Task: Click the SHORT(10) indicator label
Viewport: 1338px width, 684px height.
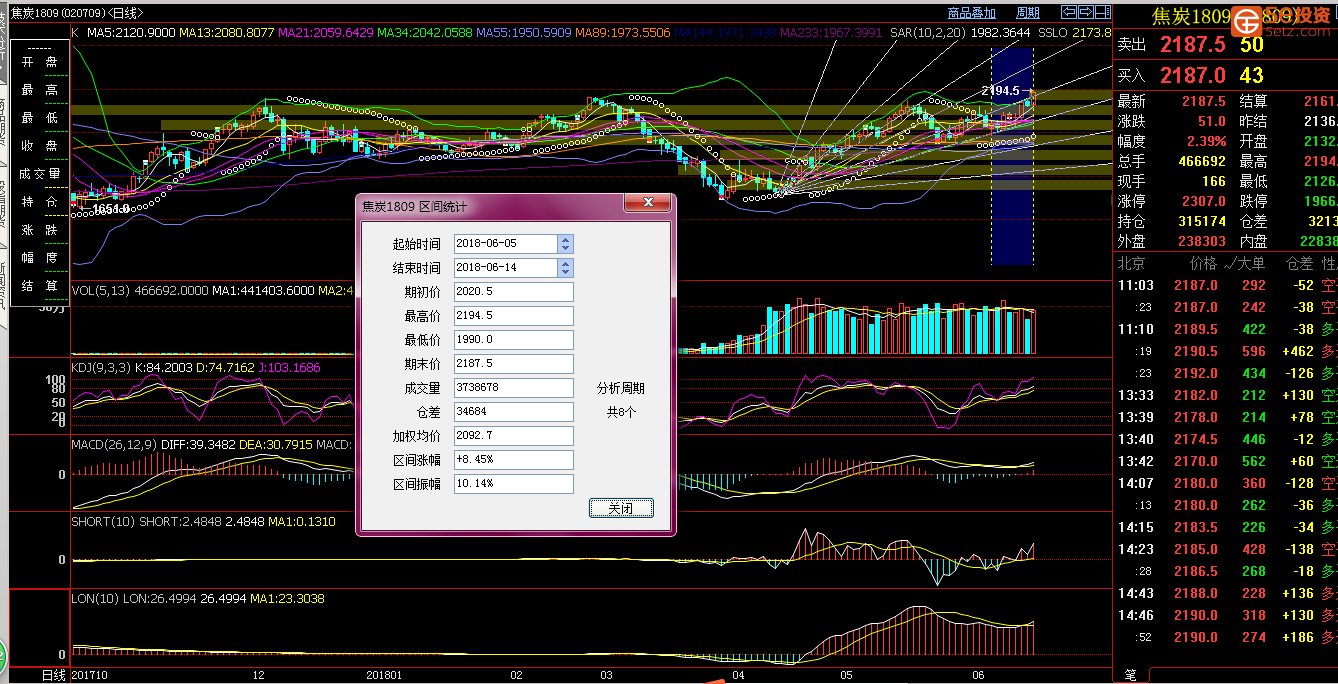Action: click(x=104, y=522)
